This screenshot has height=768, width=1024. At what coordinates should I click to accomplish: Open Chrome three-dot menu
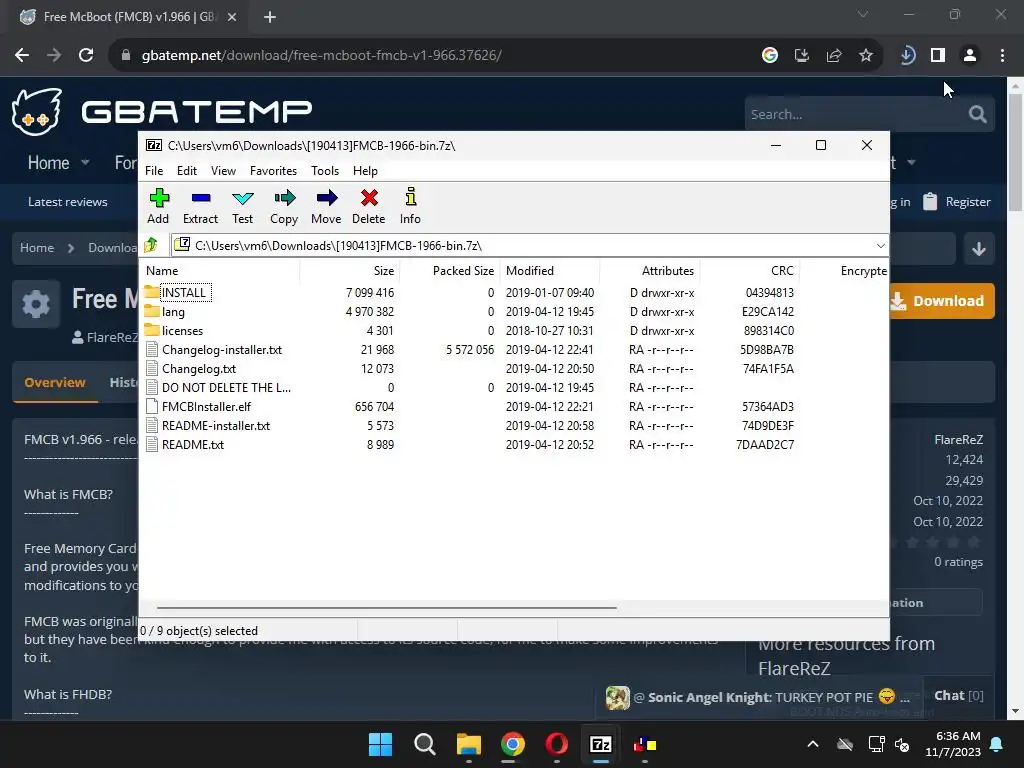tap(1002, 56)
